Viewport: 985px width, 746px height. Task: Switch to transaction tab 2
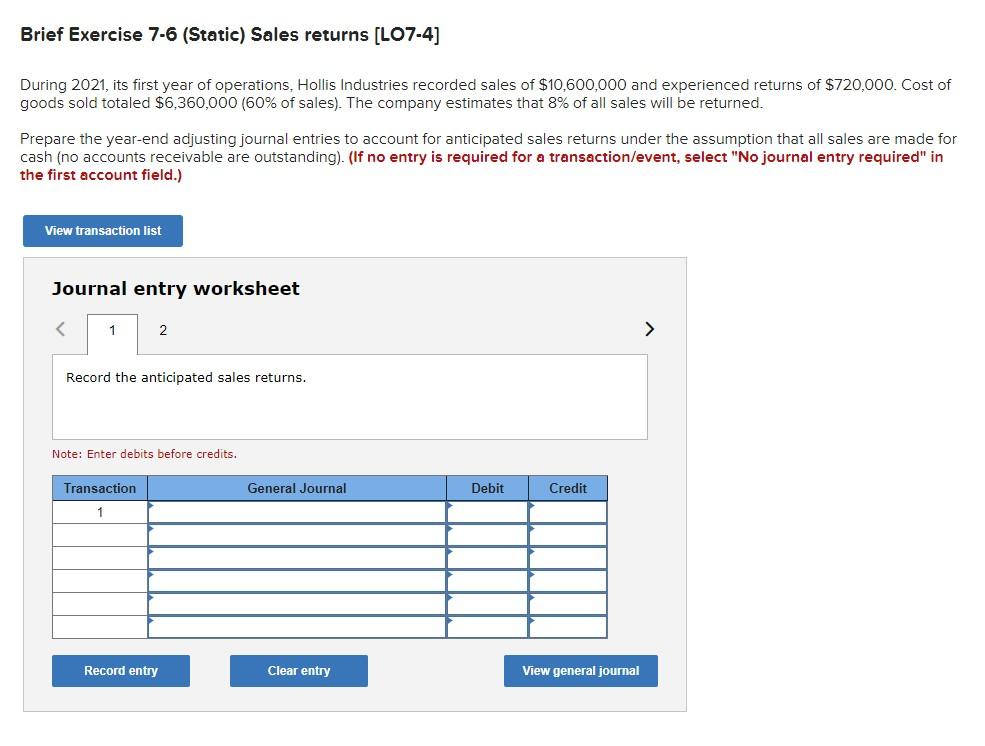click(x=162, y=329)
